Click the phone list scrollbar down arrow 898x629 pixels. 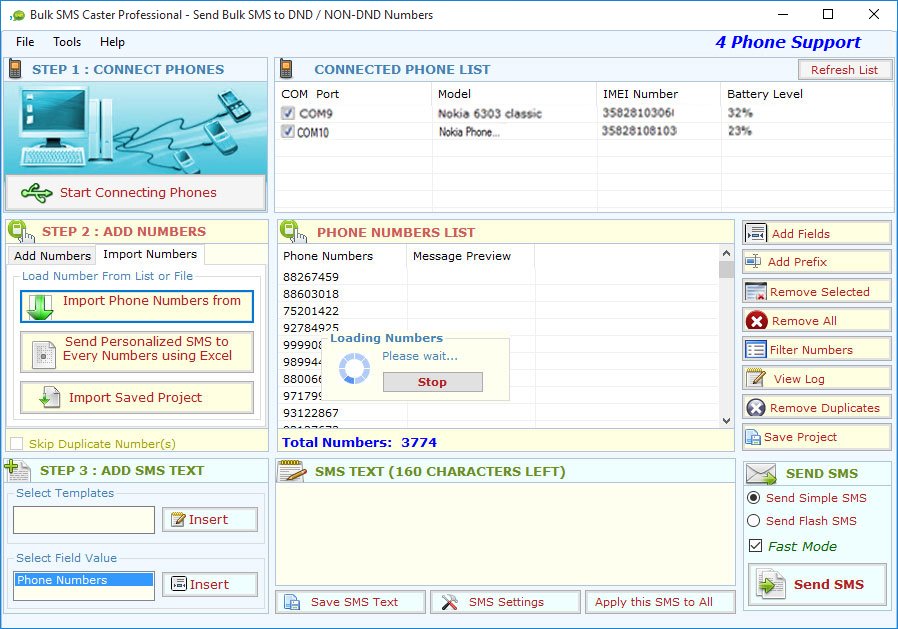pyautogui.click(x=726, y=420)
